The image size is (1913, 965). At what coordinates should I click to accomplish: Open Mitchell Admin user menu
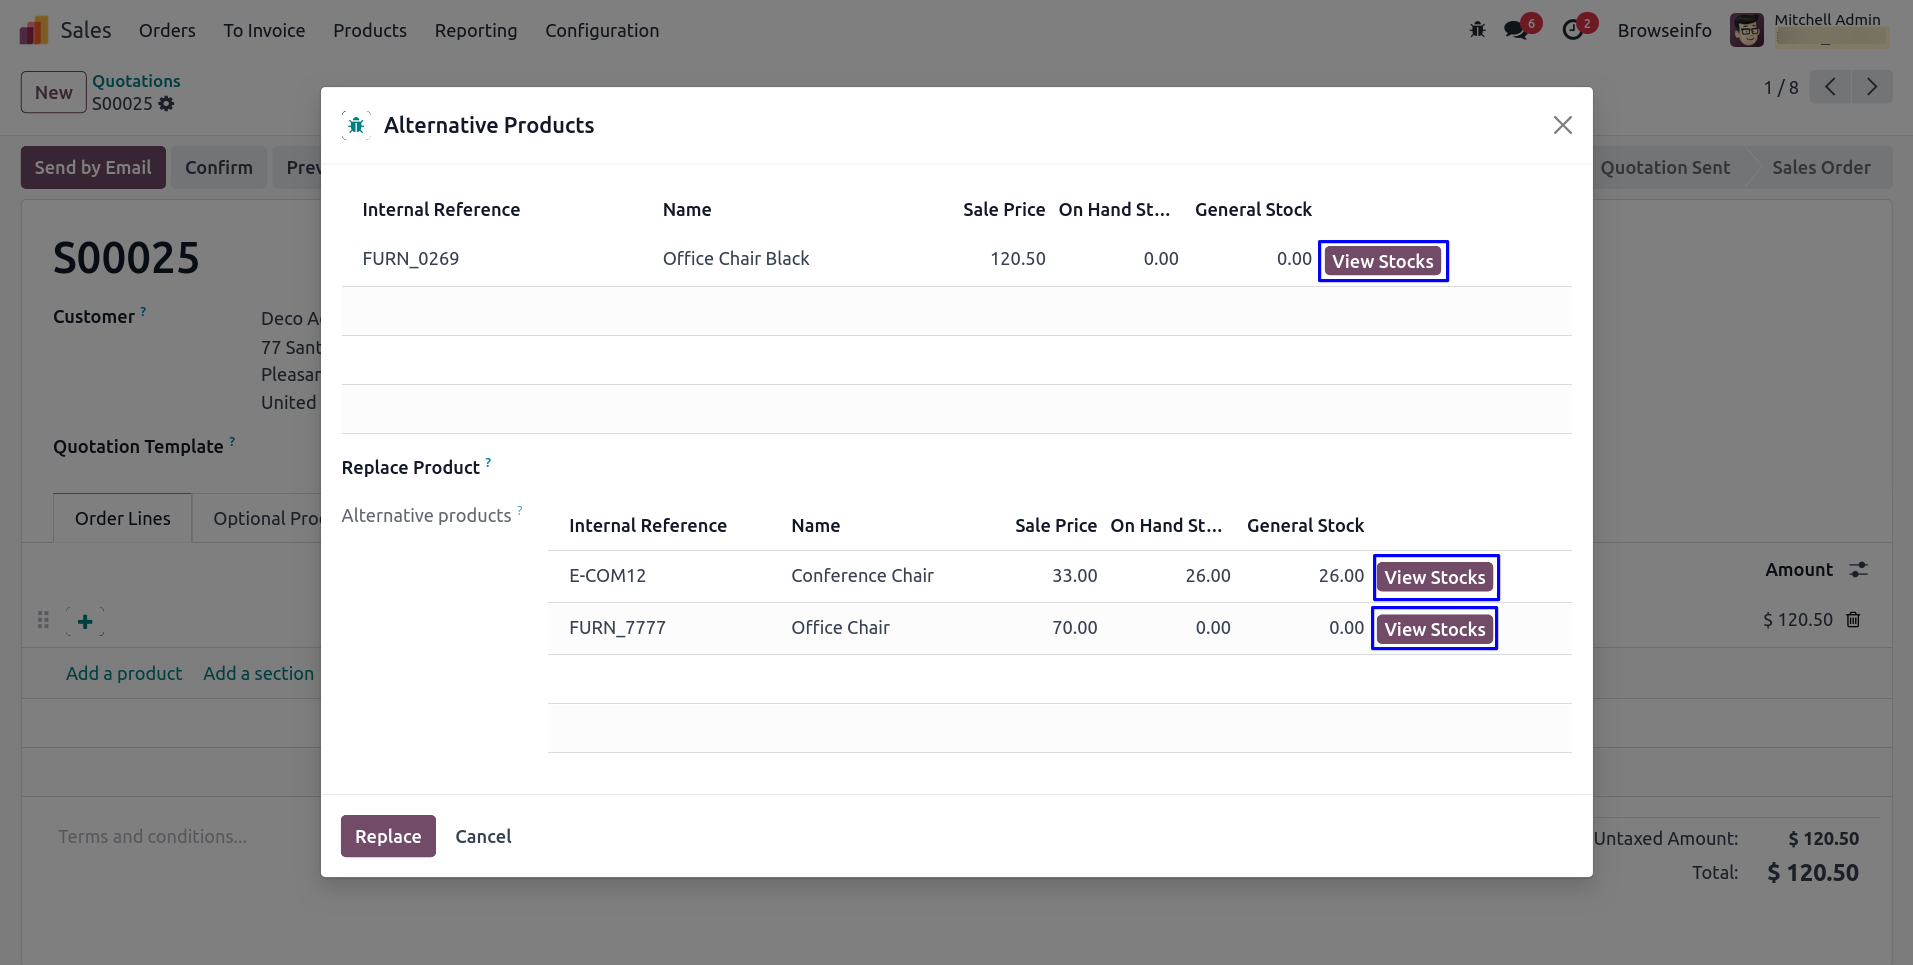[1808, 30]
